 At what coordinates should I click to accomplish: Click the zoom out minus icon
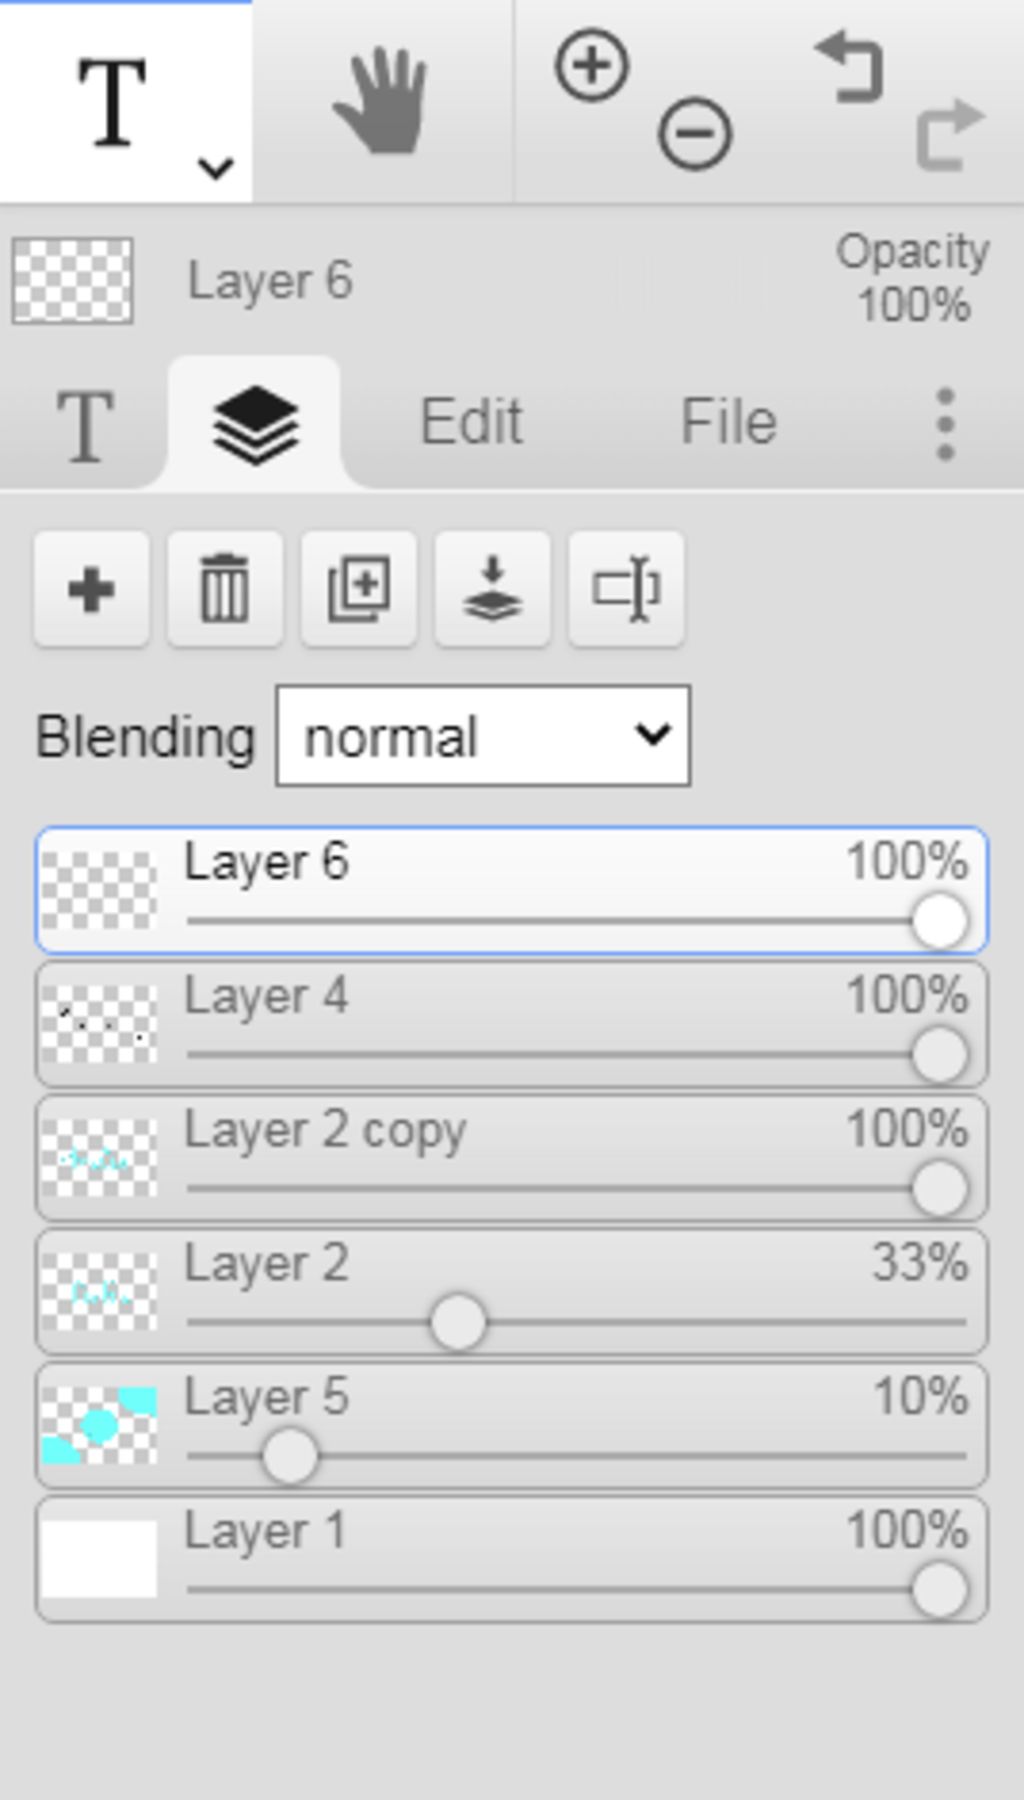click(695, 133)
